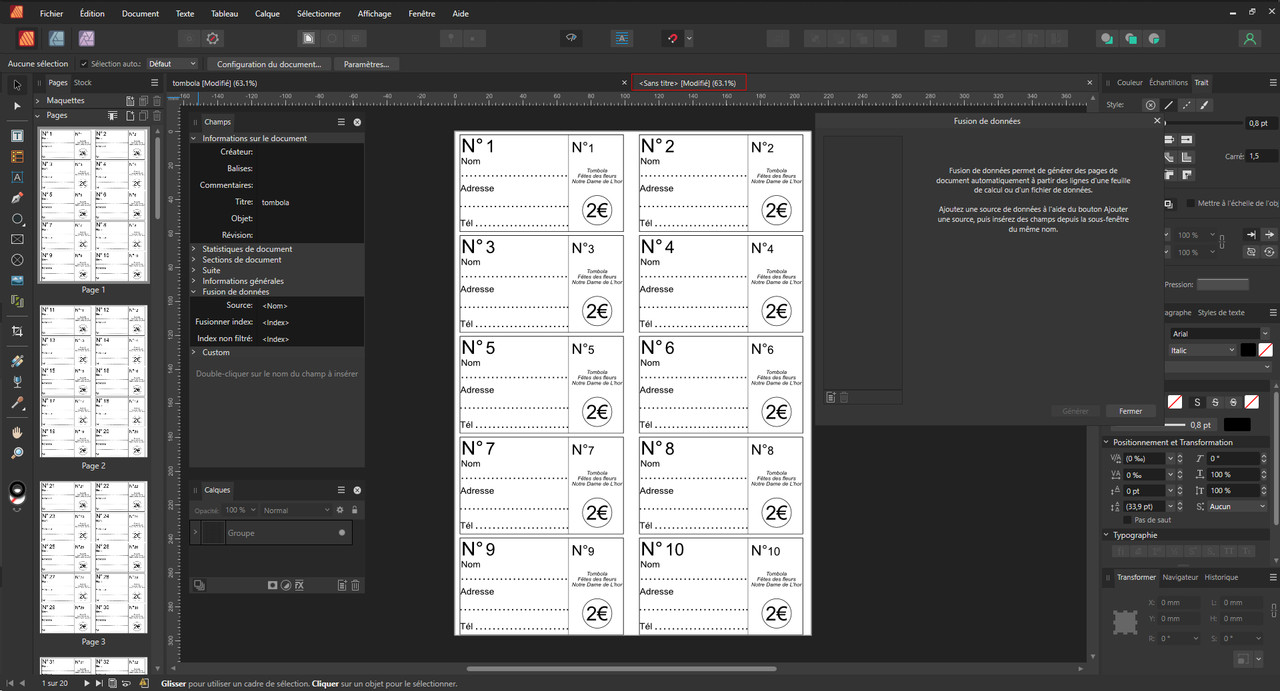Screen dimensions: 1280x691
Task: Open the Preflight icon in toolbar
Action: tap(571, 38)
